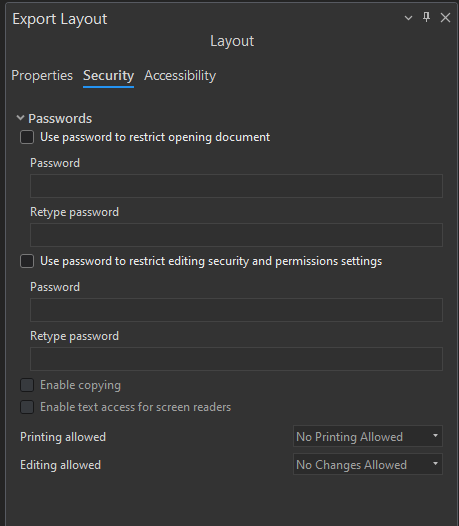
Task: Open the pane options chevron menu
Action: coord(408,18)
